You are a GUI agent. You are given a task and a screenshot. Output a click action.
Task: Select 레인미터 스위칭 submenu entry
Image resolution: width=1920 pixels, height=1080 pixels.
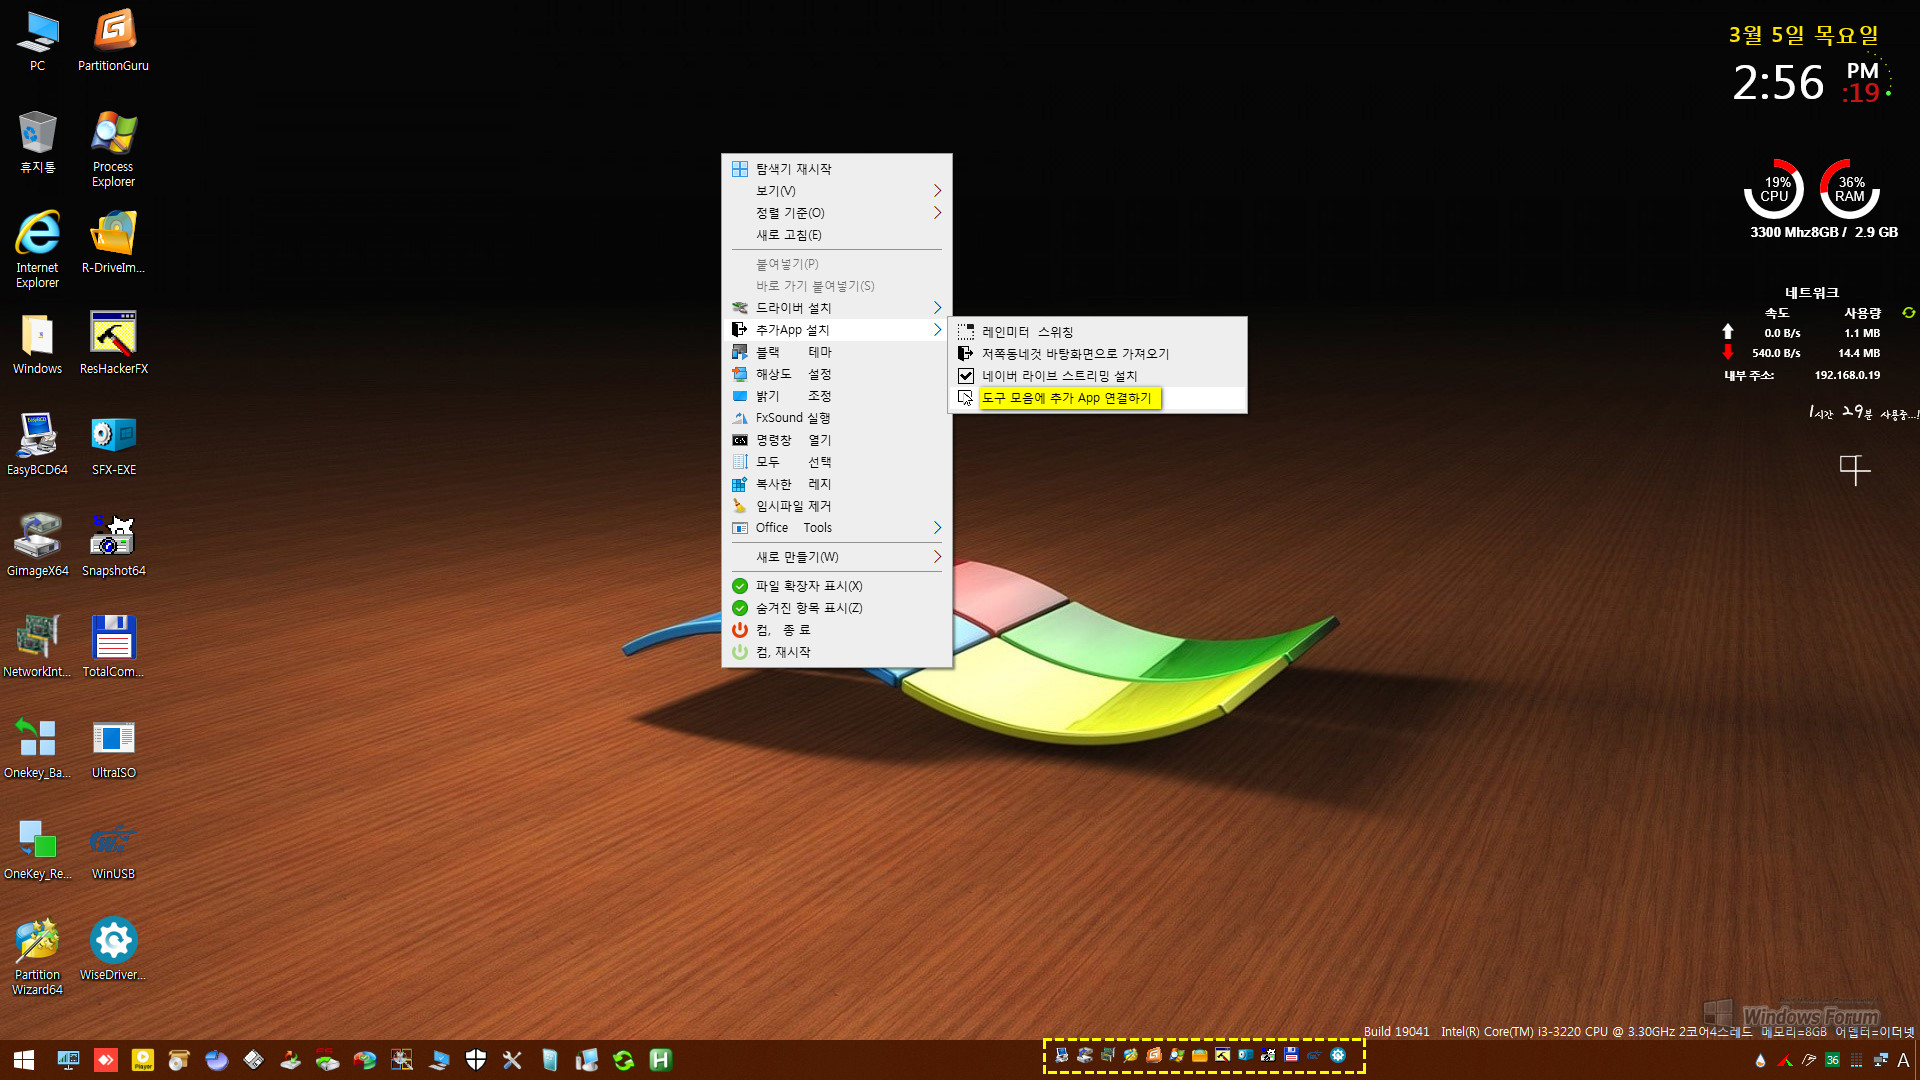(x=1097, y=332)
